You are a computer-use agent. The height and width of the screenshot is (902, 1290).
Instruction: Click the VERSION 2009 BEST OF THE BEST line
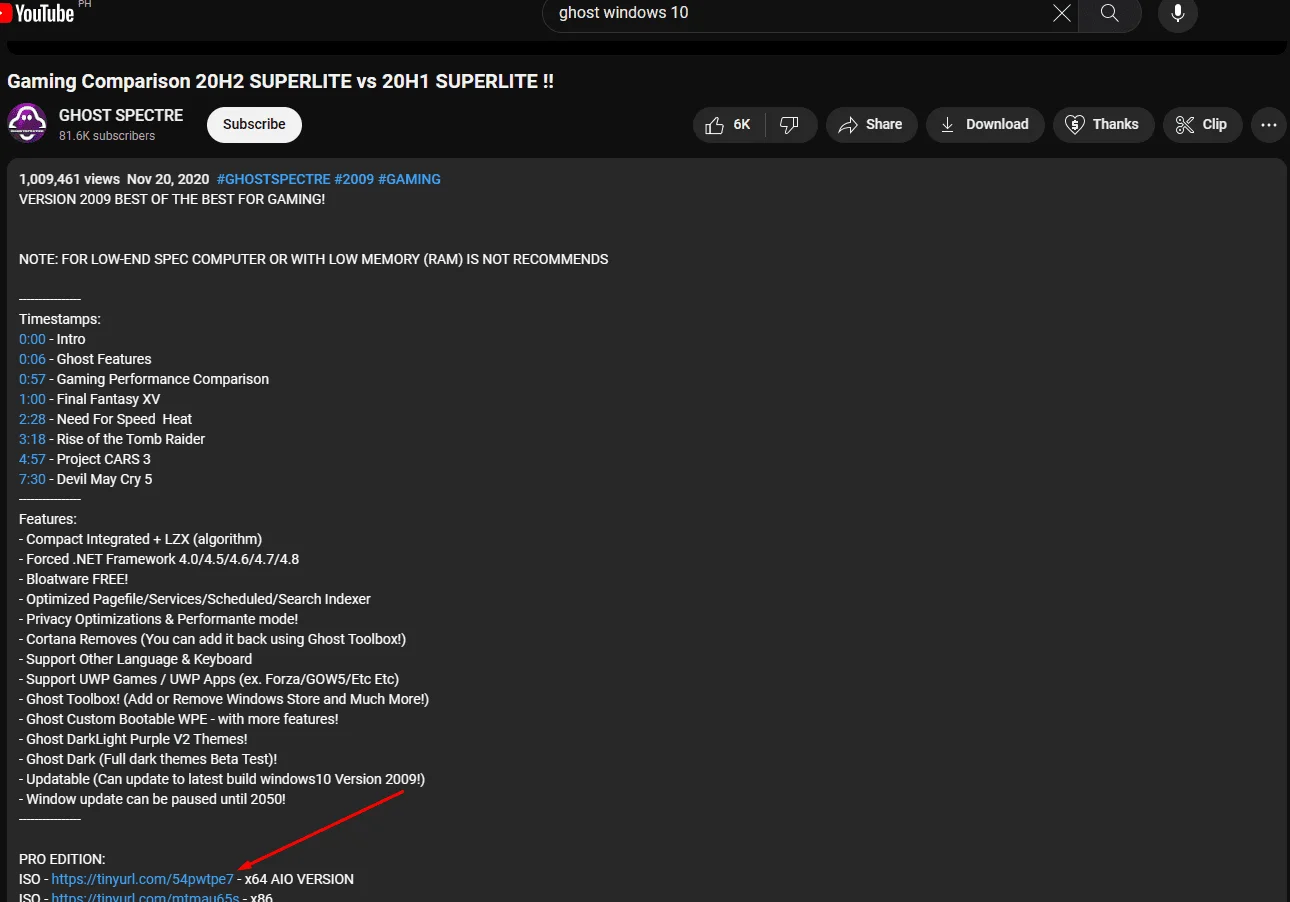tap(172, 199)
